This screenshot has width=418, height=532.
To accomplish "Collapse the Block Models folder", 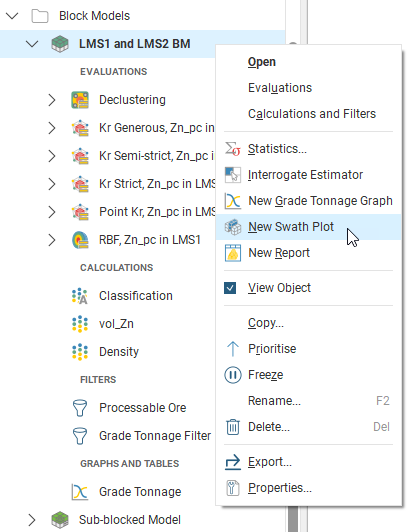I will tap(12, 16).
